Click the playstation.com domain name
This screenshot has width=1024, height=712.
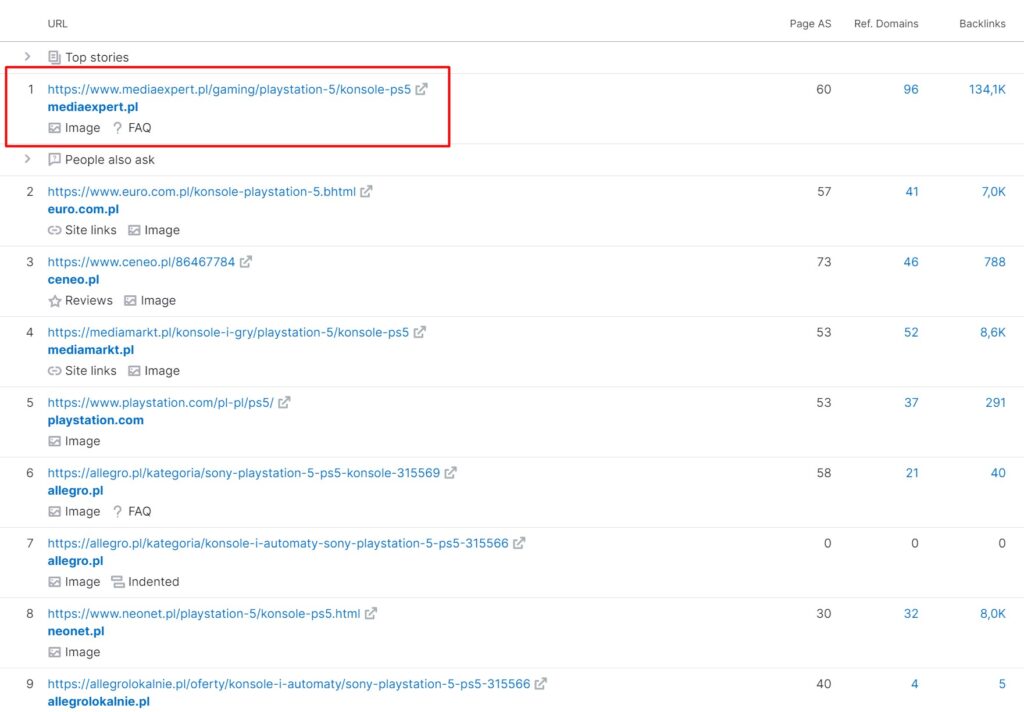point(96,421)
